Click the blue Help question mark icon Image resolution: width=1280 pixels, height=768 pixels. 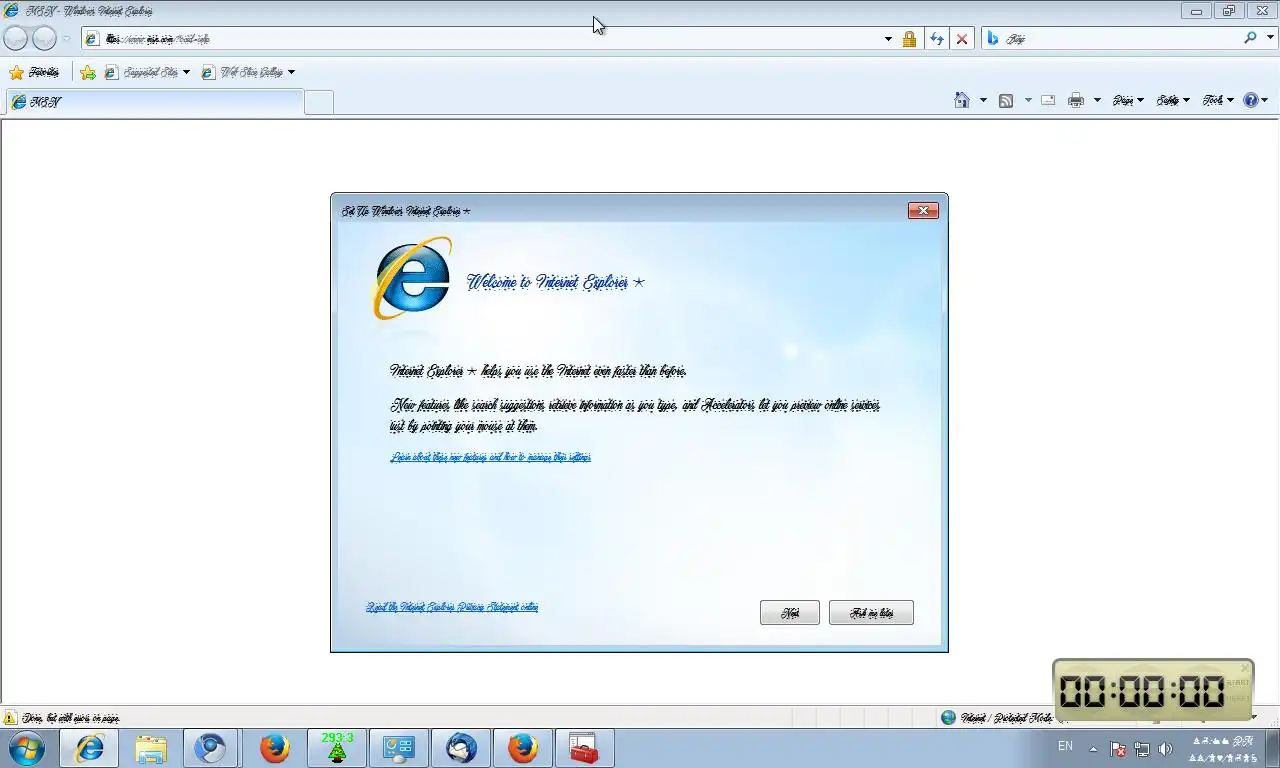pyautogui.click(x=1251, y=100)
